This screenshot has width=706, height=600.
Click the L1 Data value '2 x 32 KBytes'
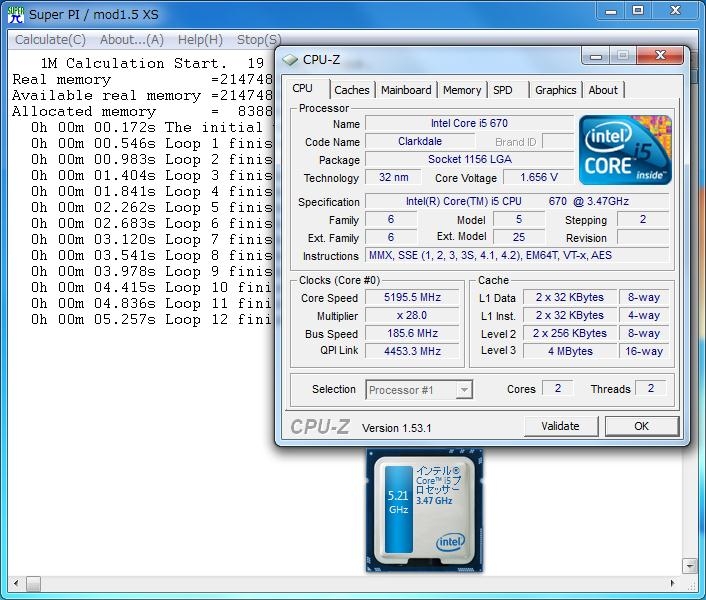pos(570,298)
